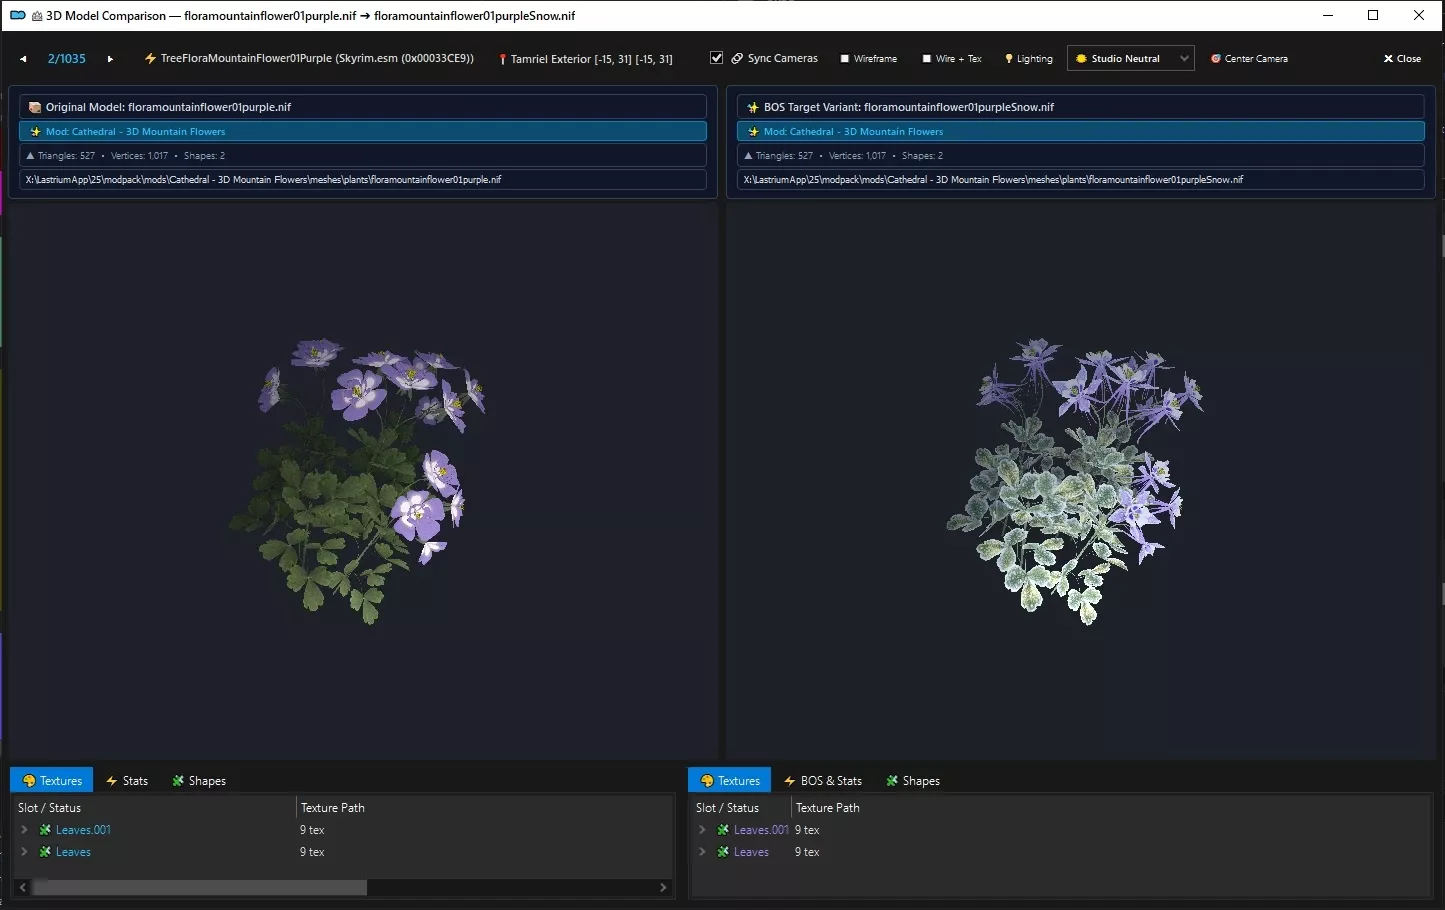Expand the Leaves.001 row in the left panel
Viewport: 1445px width, 910px height.
tap(24, 830)
